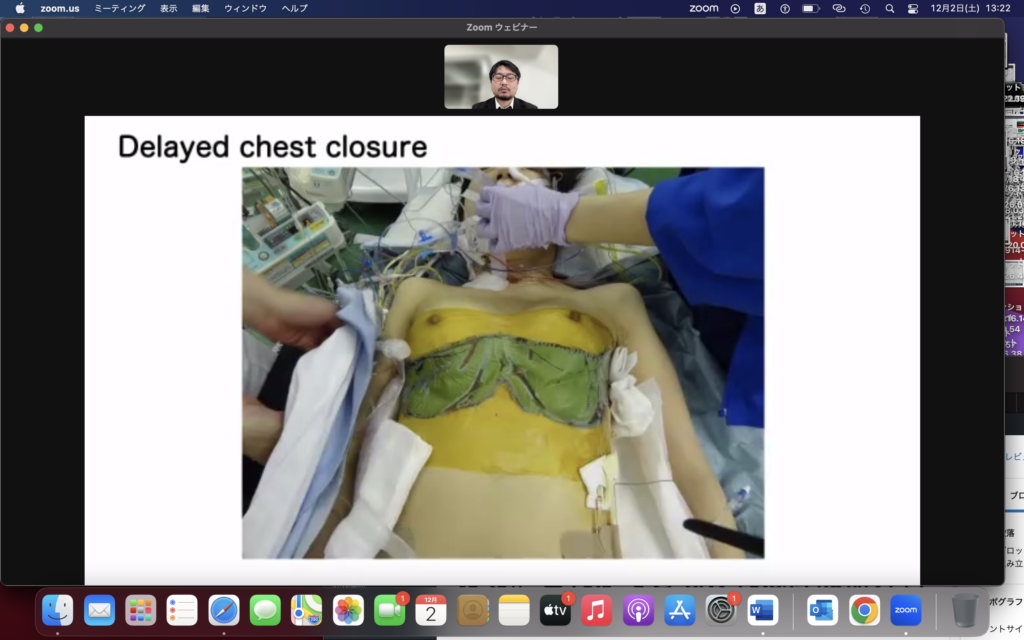1024x640 pixels.
Task: Open the Zoom app in the dock
Action: (x=906, y=609)
